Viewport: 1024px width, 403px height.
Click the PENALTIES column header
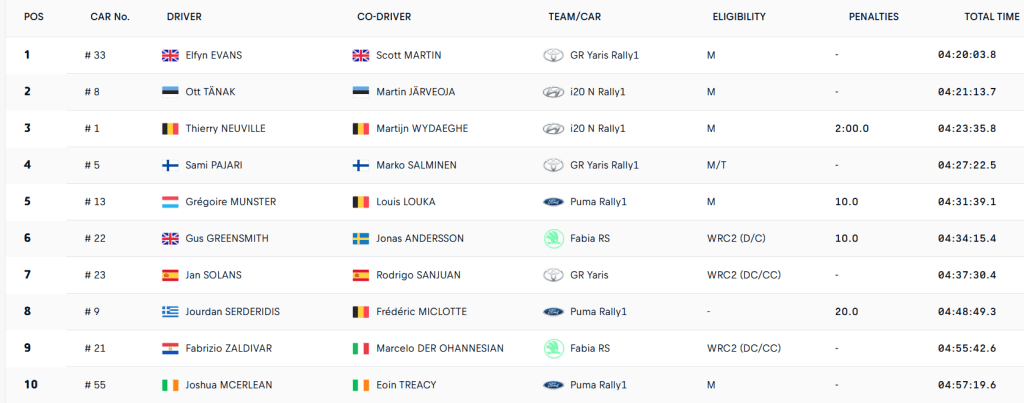[x=873, y=17]
